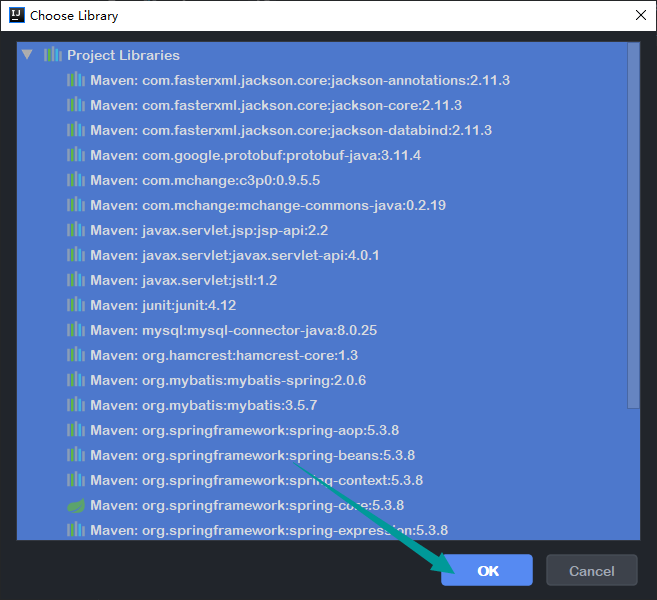Click the IntelliJ IDEA title bar icon

click(17, 16)
